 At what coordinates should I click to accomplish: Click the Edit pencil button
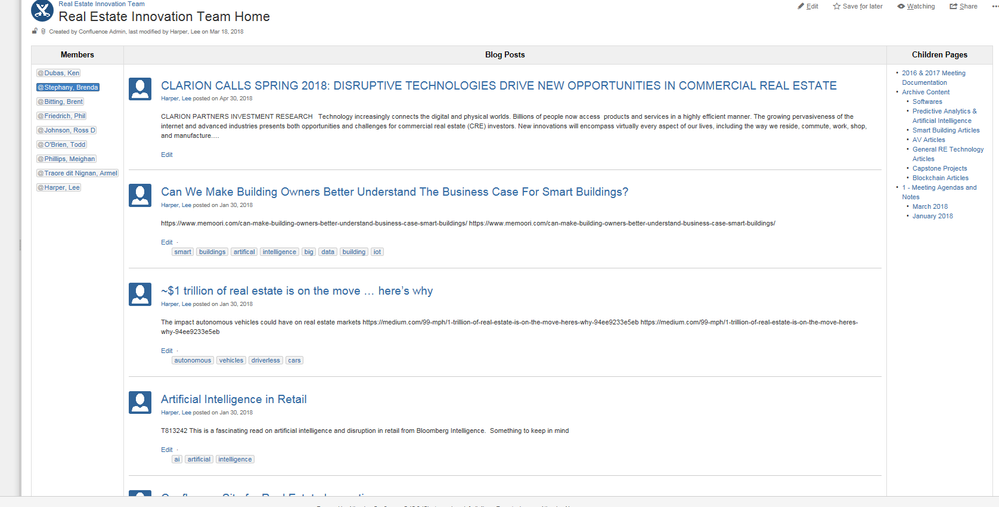pos(808,6)
